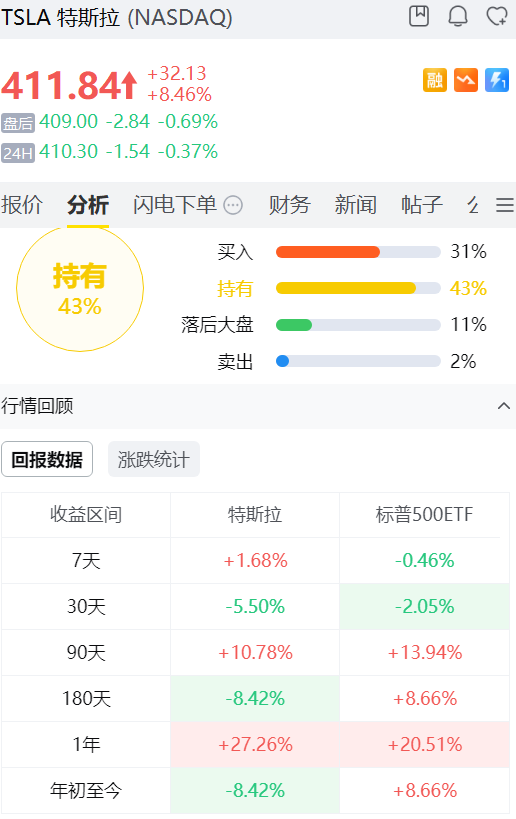This screenshot has width=516, height=819.
Task: Click the blue 卖出 2% bar
Action: pos(358,361)
